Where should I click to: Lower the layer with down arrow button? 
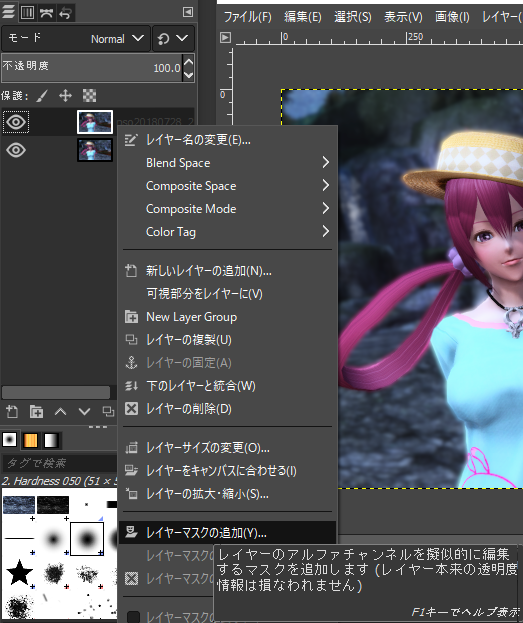(x=84, y=412)
